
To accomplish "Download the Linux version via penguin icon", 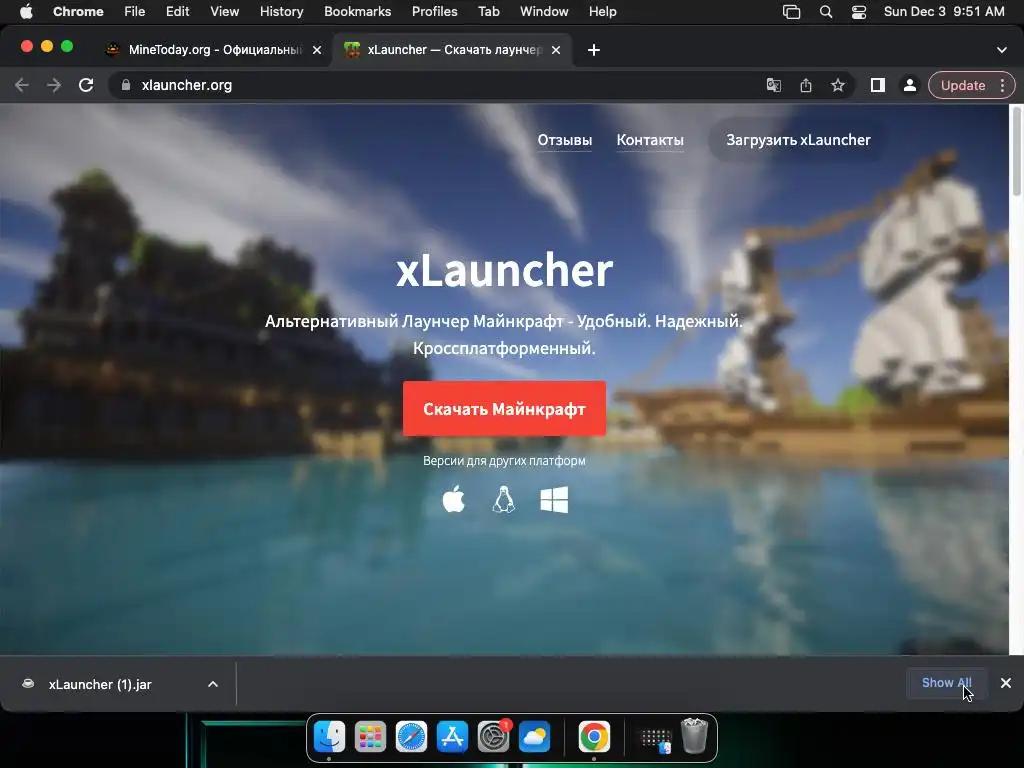I will click(504, 500).
